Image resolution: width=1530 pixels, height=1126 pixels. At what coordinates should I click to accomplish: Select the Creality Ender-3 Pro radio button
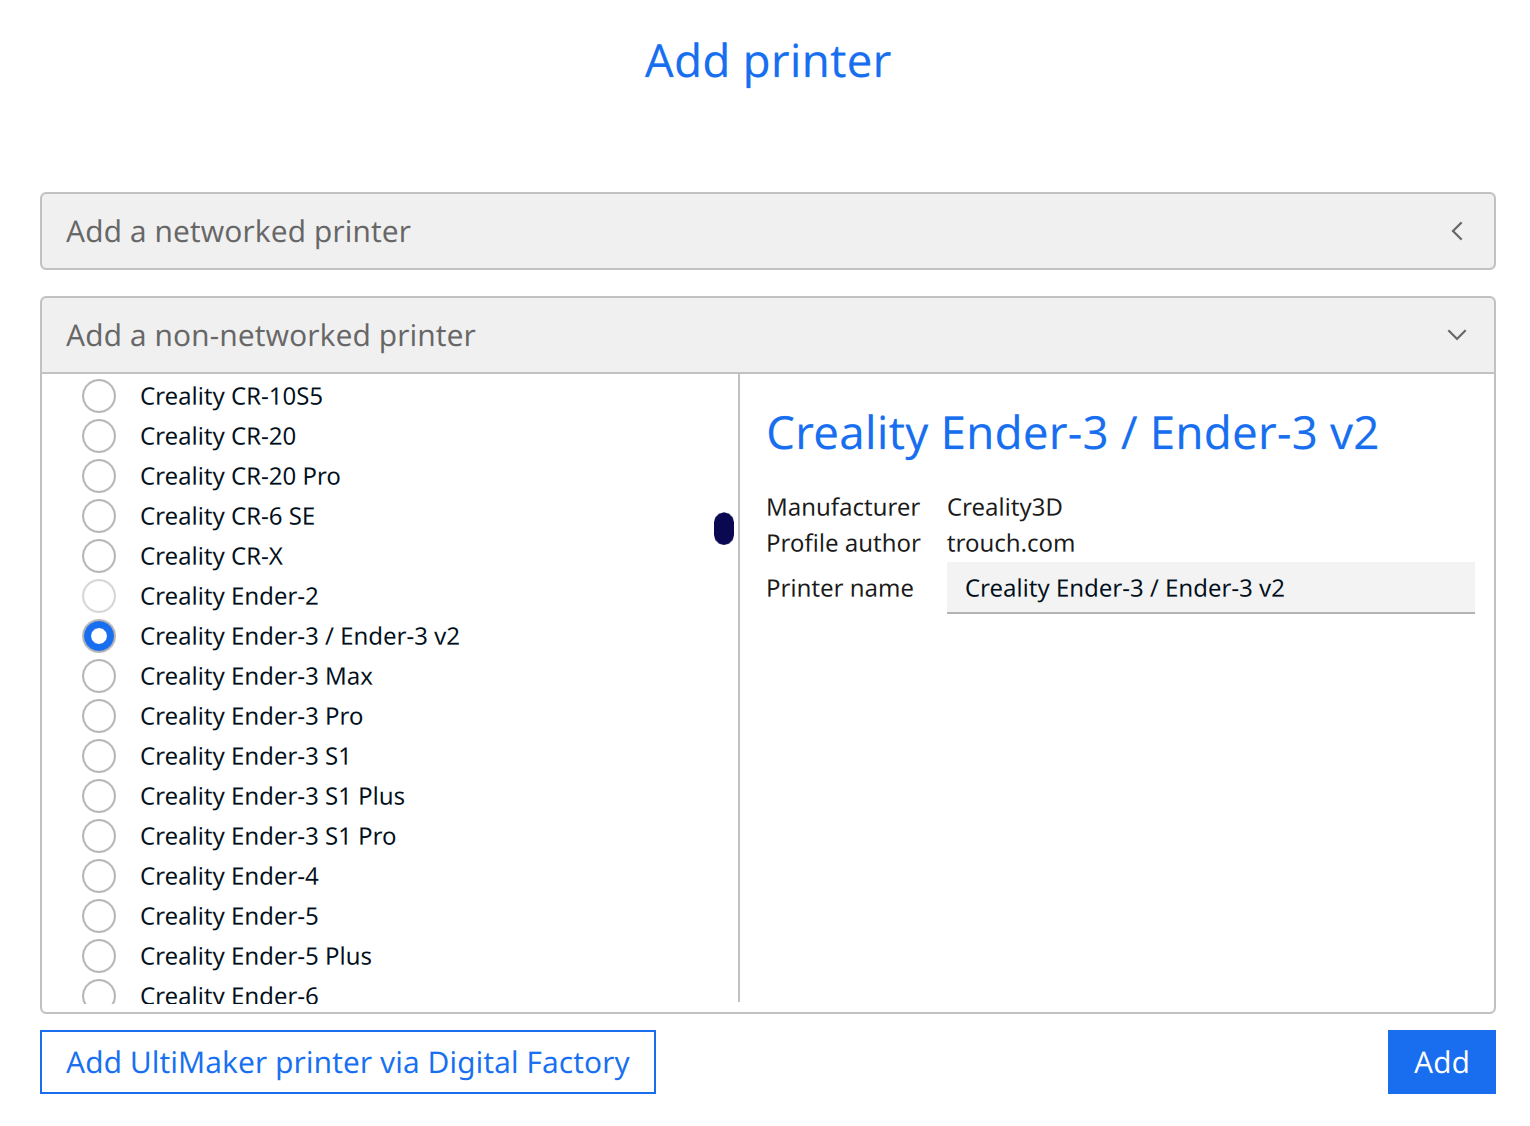[99, 716]
